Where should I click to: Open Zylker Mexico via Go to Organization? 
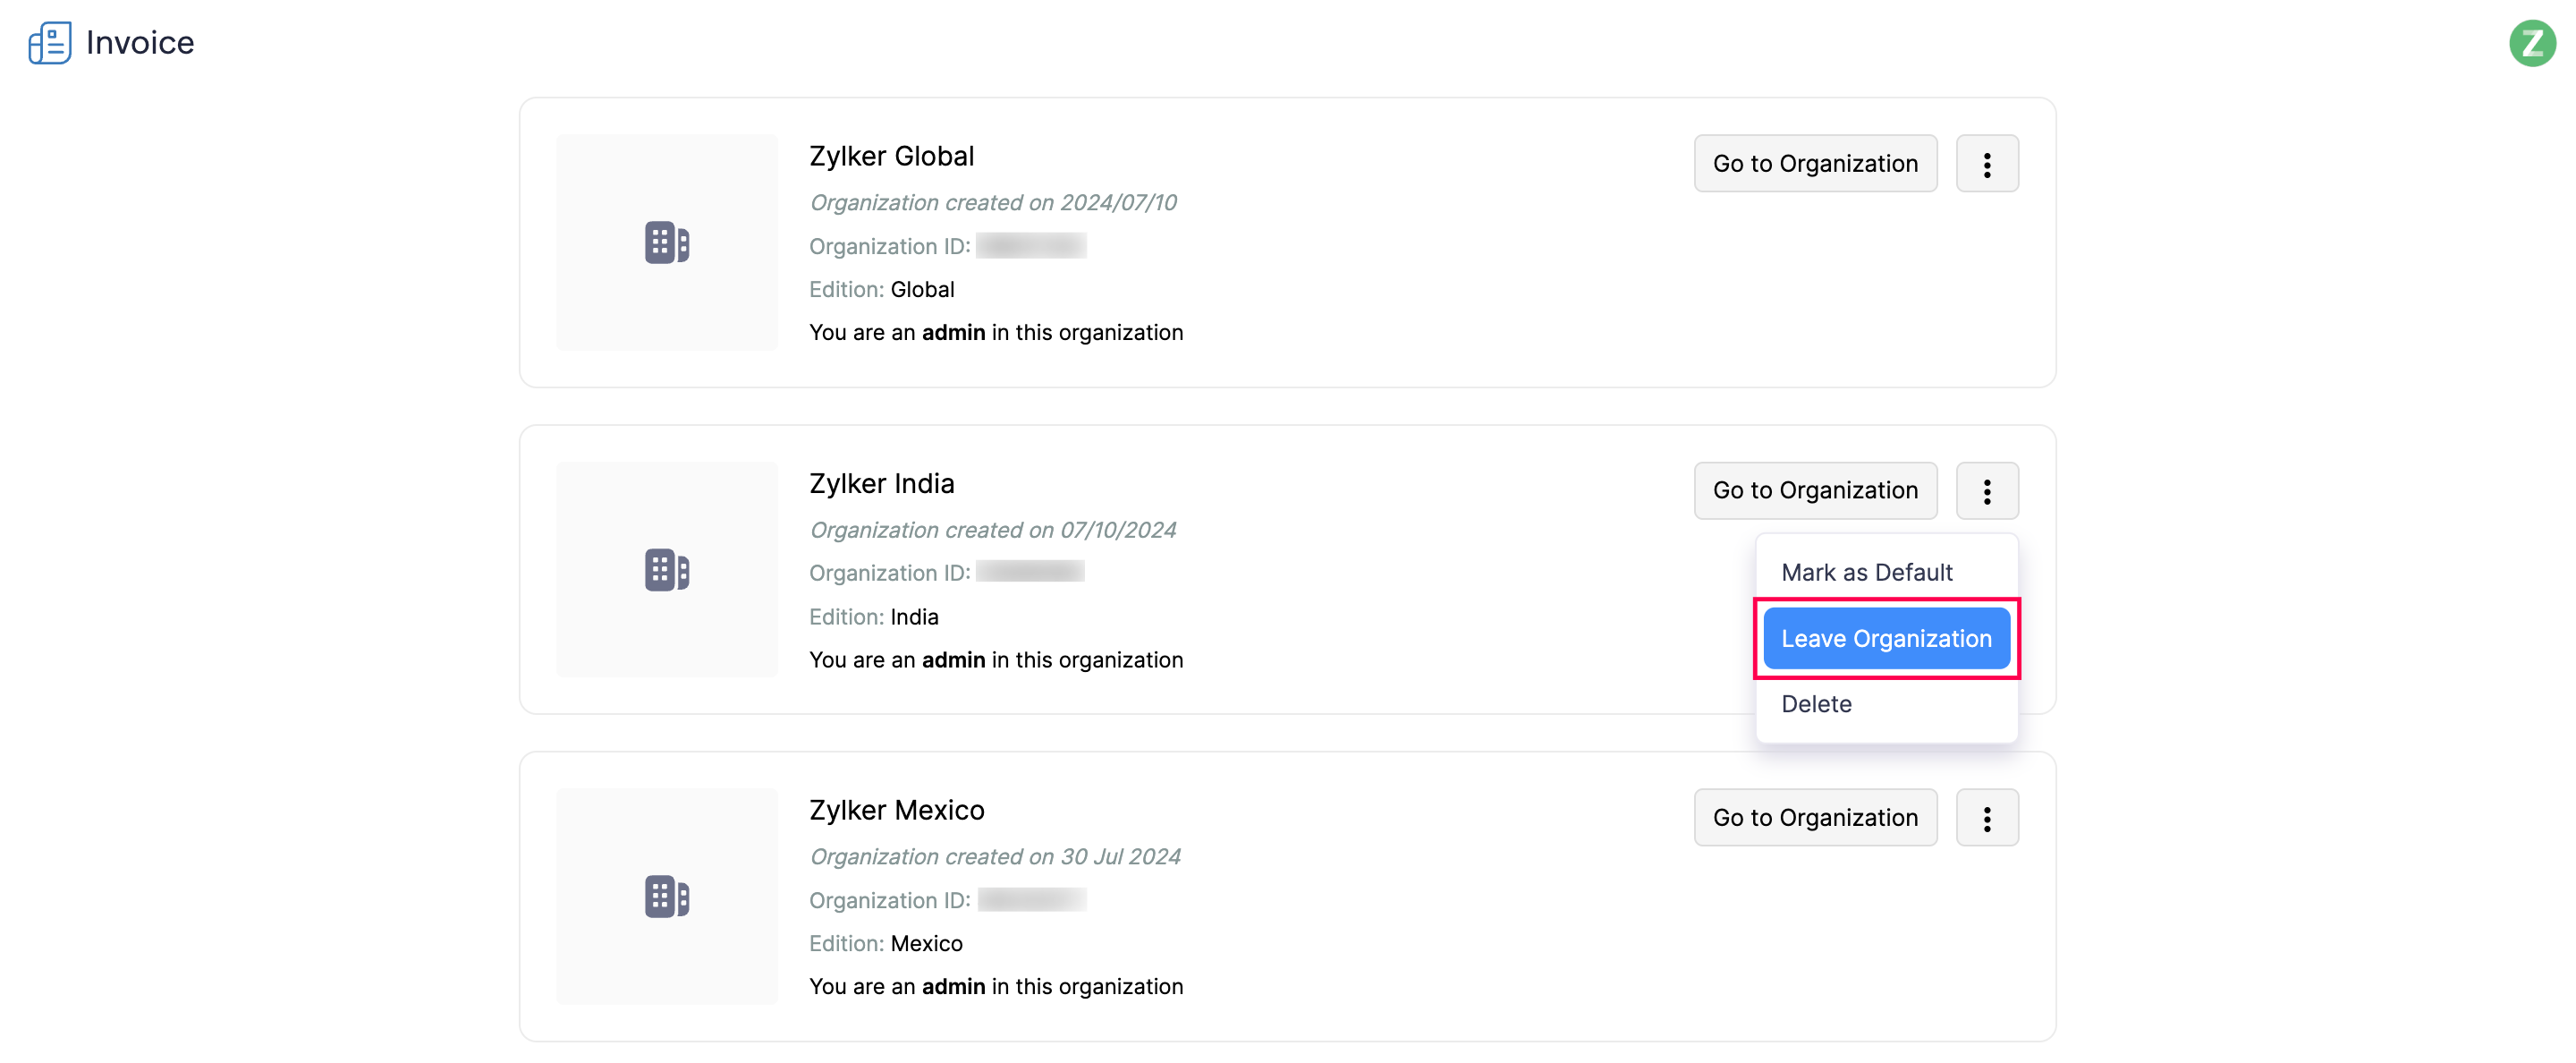1814,818
